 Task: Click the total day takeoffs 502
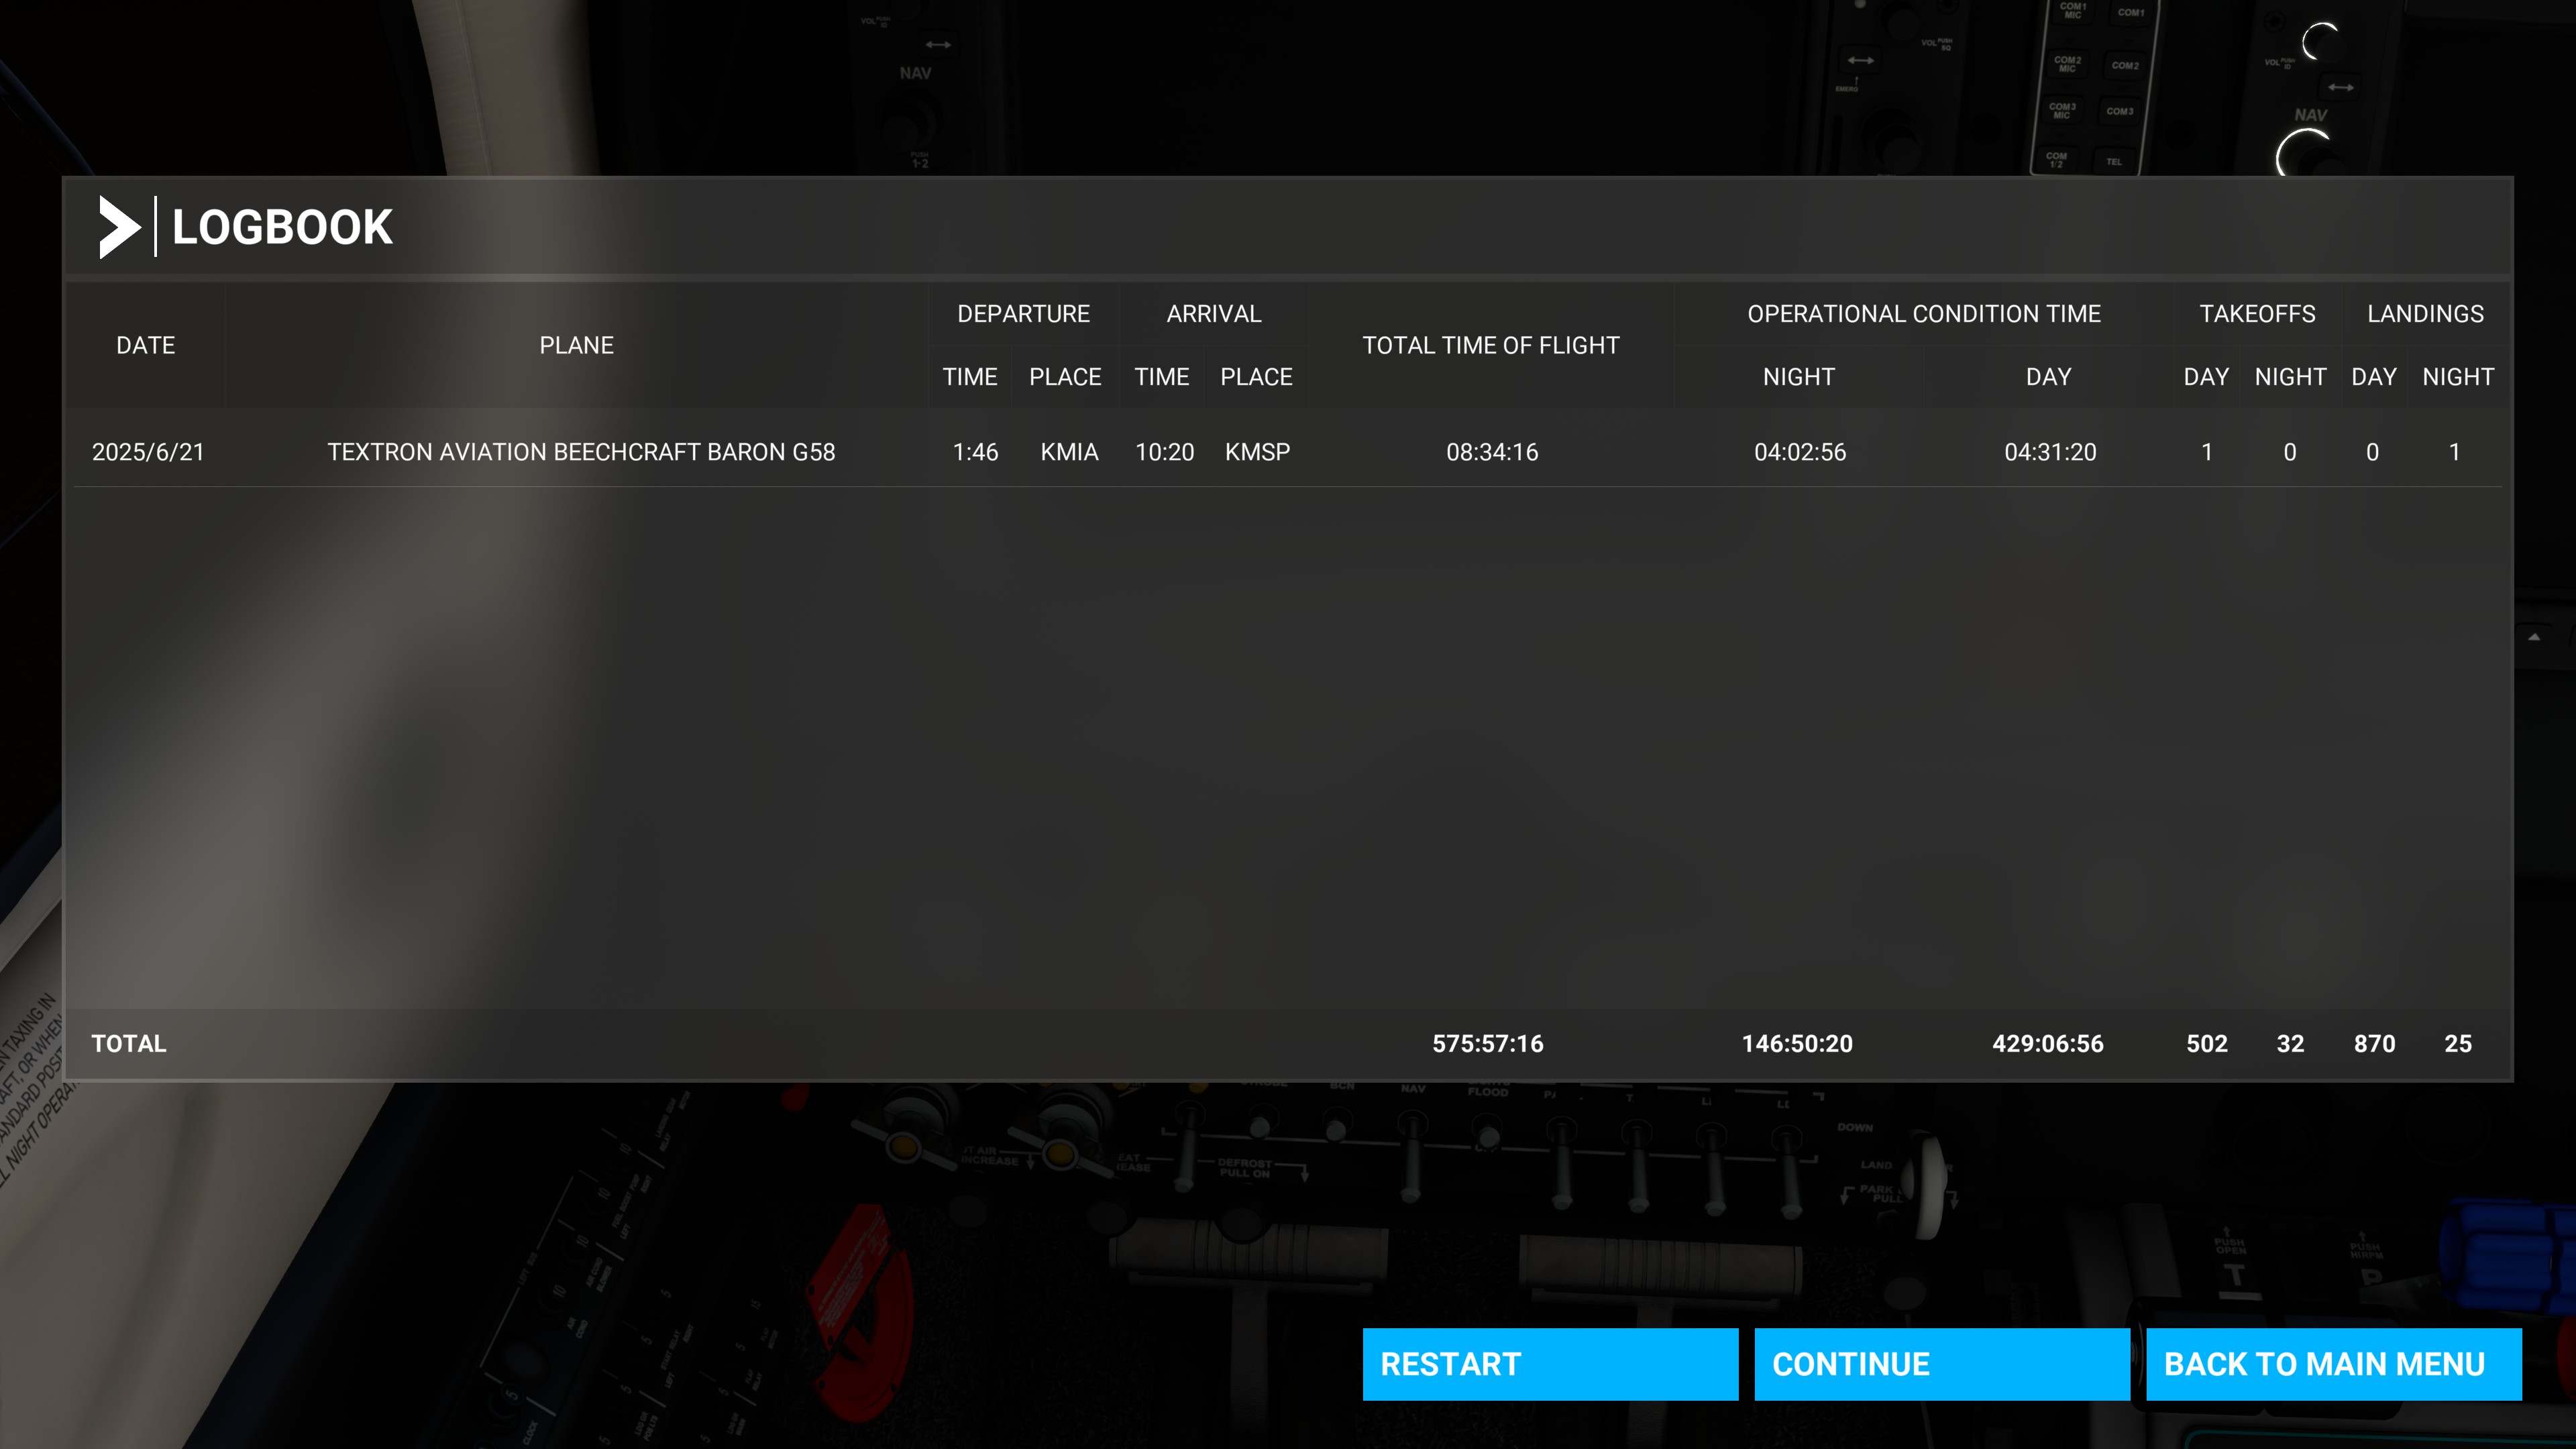tap(2207, 1044)
